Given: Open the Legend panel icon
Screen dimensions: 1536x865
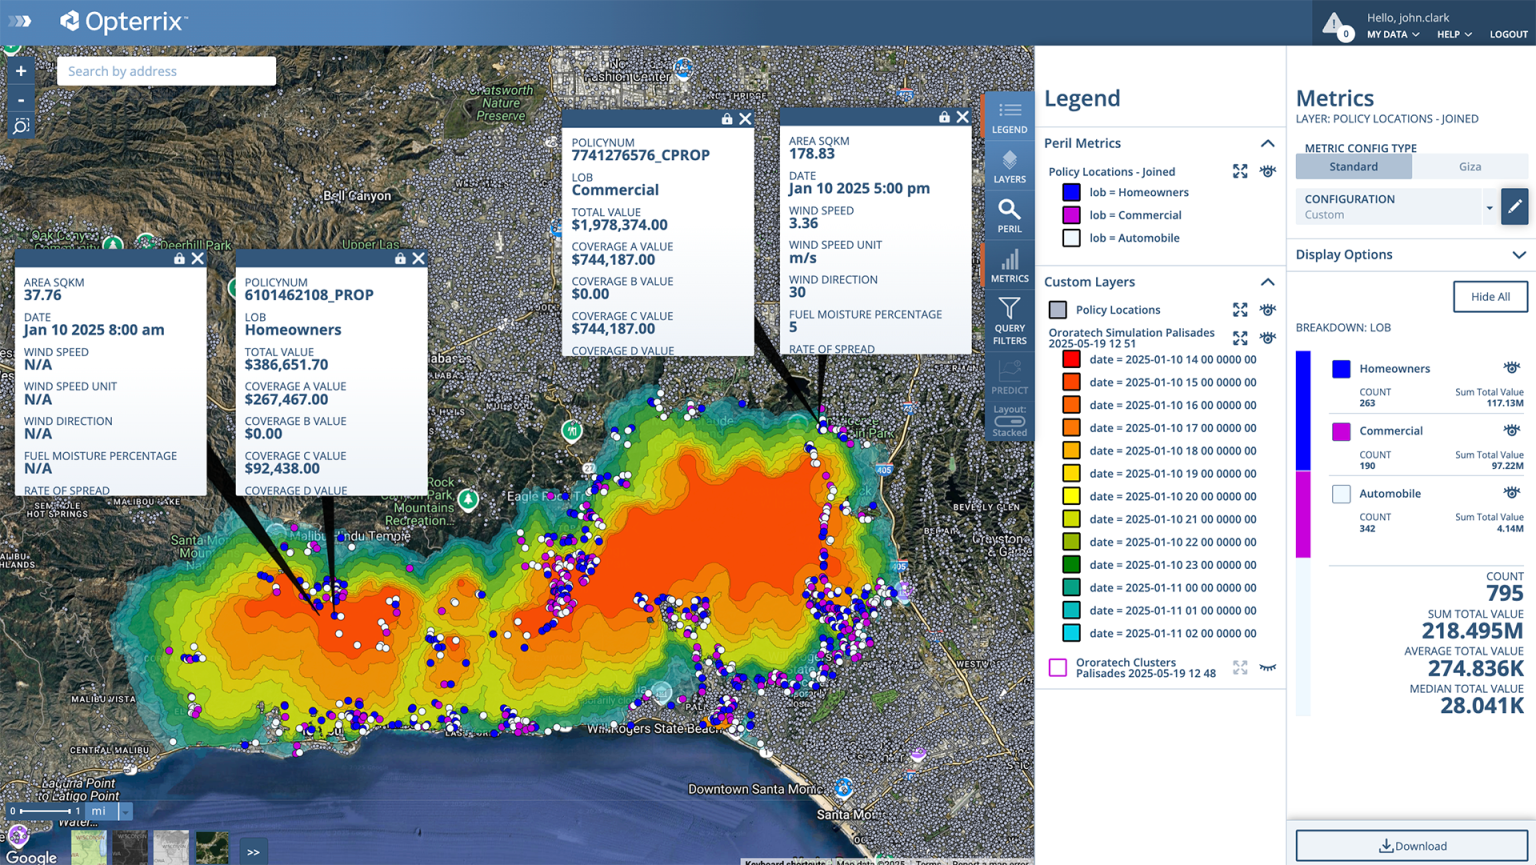Looking at the screenshot, I should coord(1009,116).
